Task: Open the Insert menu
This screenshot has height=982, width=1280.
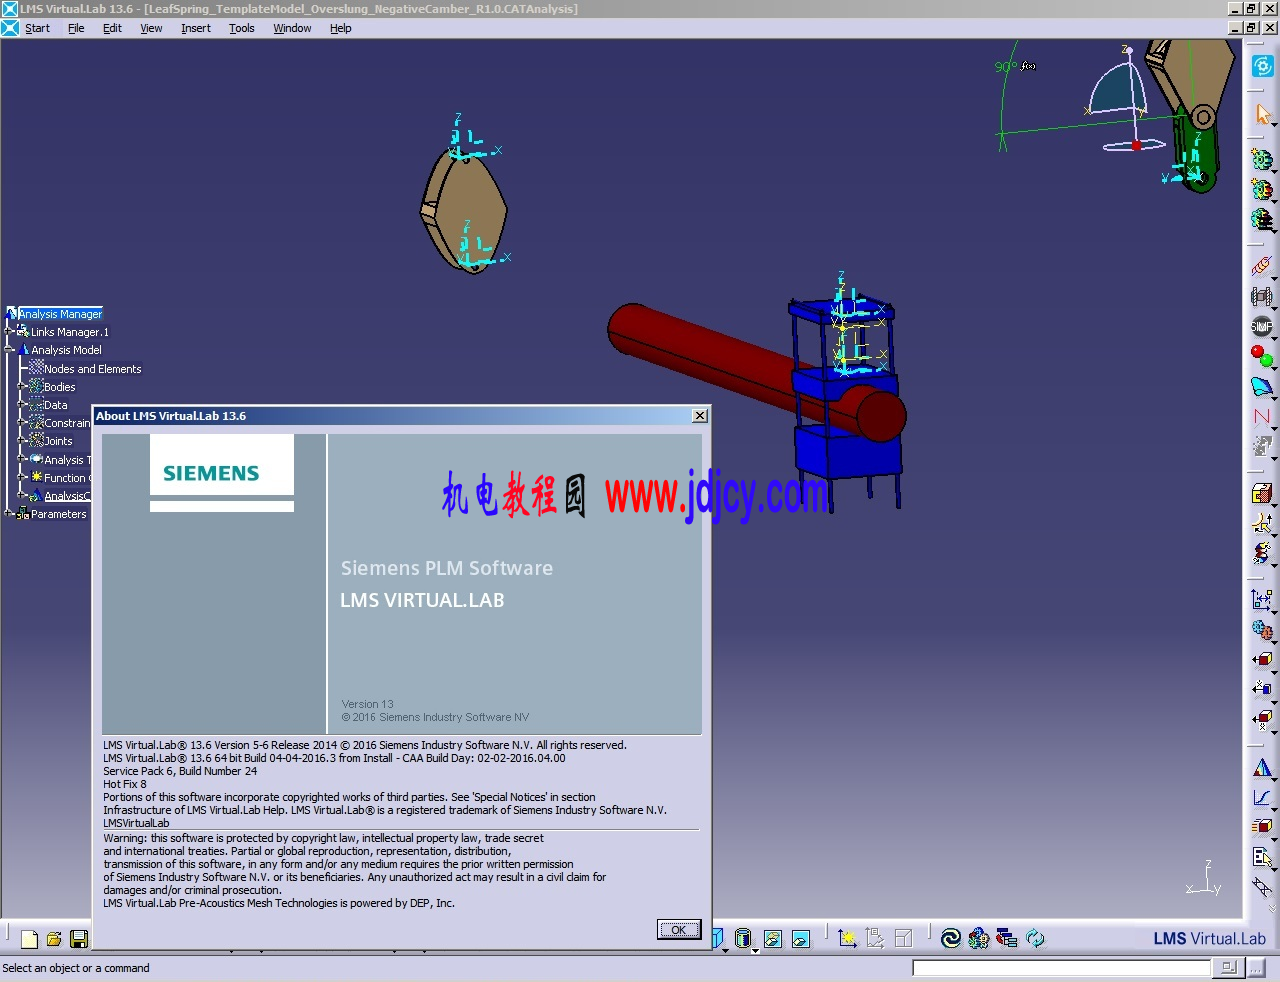Action: point(195,28)
